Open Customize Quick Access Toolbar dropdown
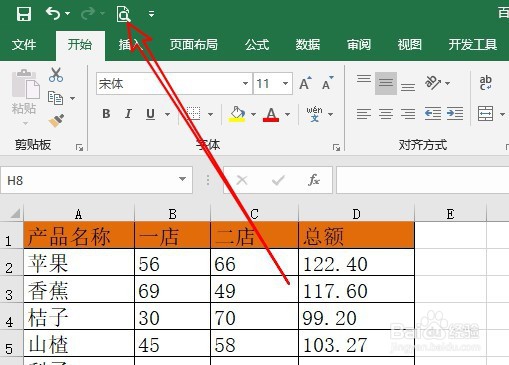The width and height of the screenshot is (509, 365). coord(151,14)
